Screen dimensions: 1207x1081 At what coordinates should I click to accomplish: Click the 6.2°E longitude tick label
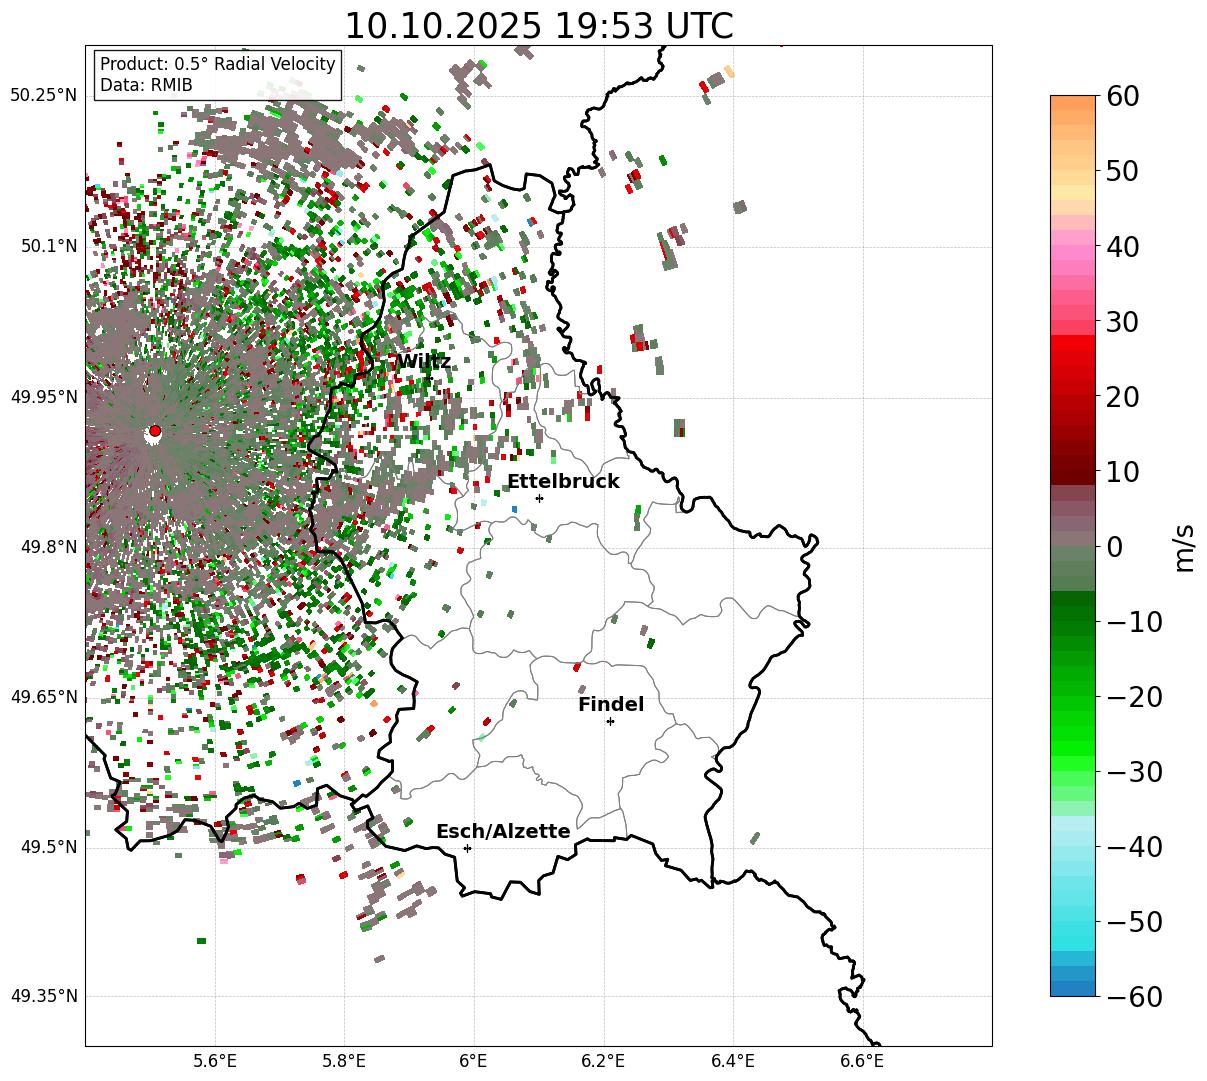click(x=604, y=1062)
